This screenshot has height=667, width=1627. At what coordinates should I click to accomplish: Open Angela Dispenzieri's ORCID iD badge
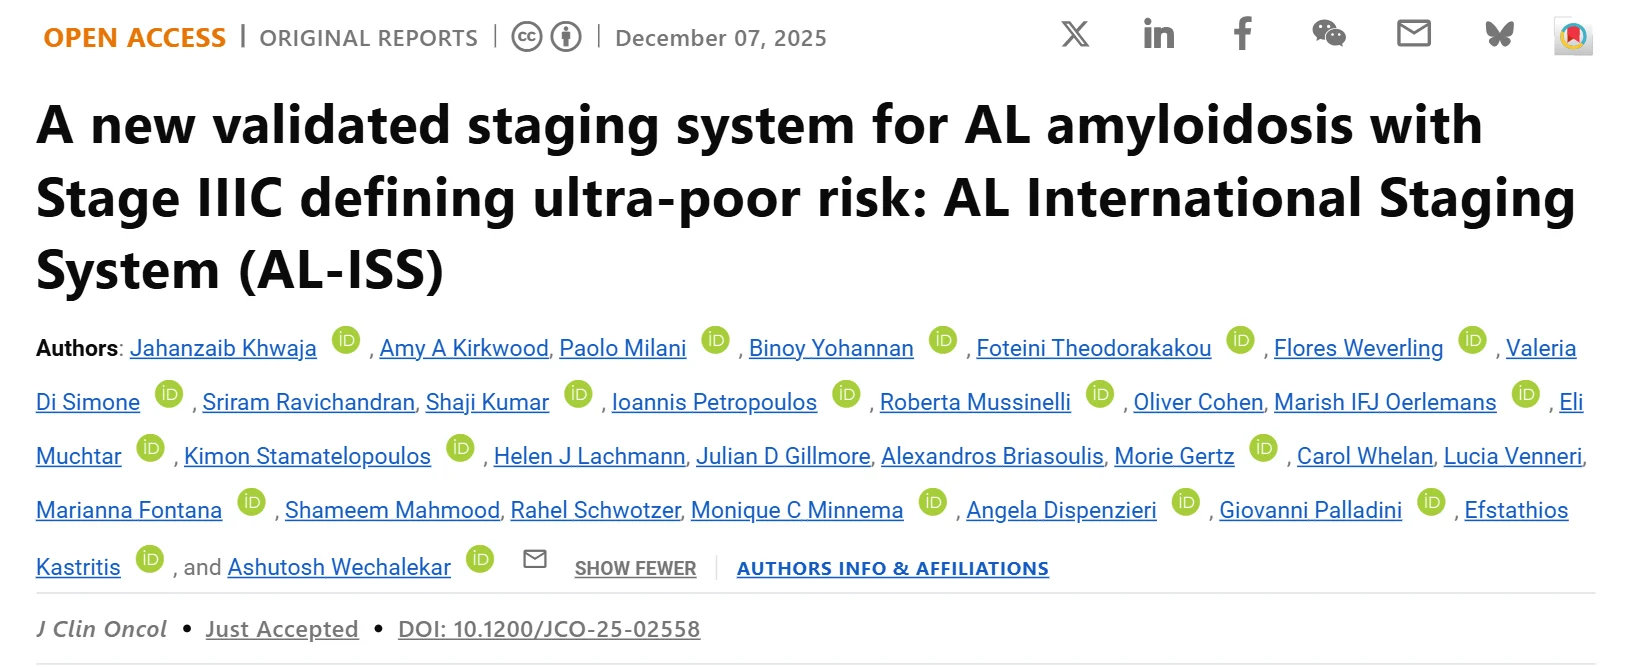tap(1186, 504)
